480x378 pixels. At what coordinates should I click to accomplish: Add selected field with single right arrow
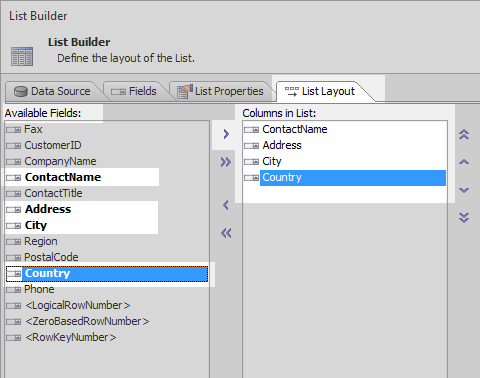click(x=226, y=134)
